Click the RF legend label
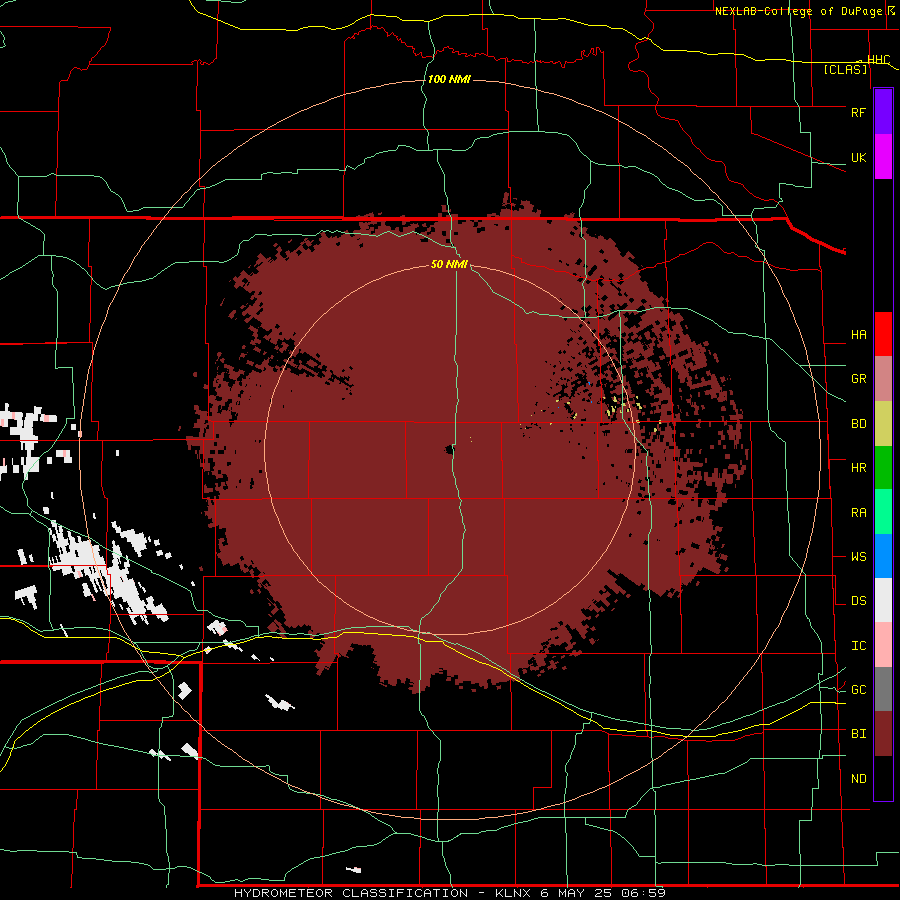Screen dimensions: 900x900 pos(858,112)
